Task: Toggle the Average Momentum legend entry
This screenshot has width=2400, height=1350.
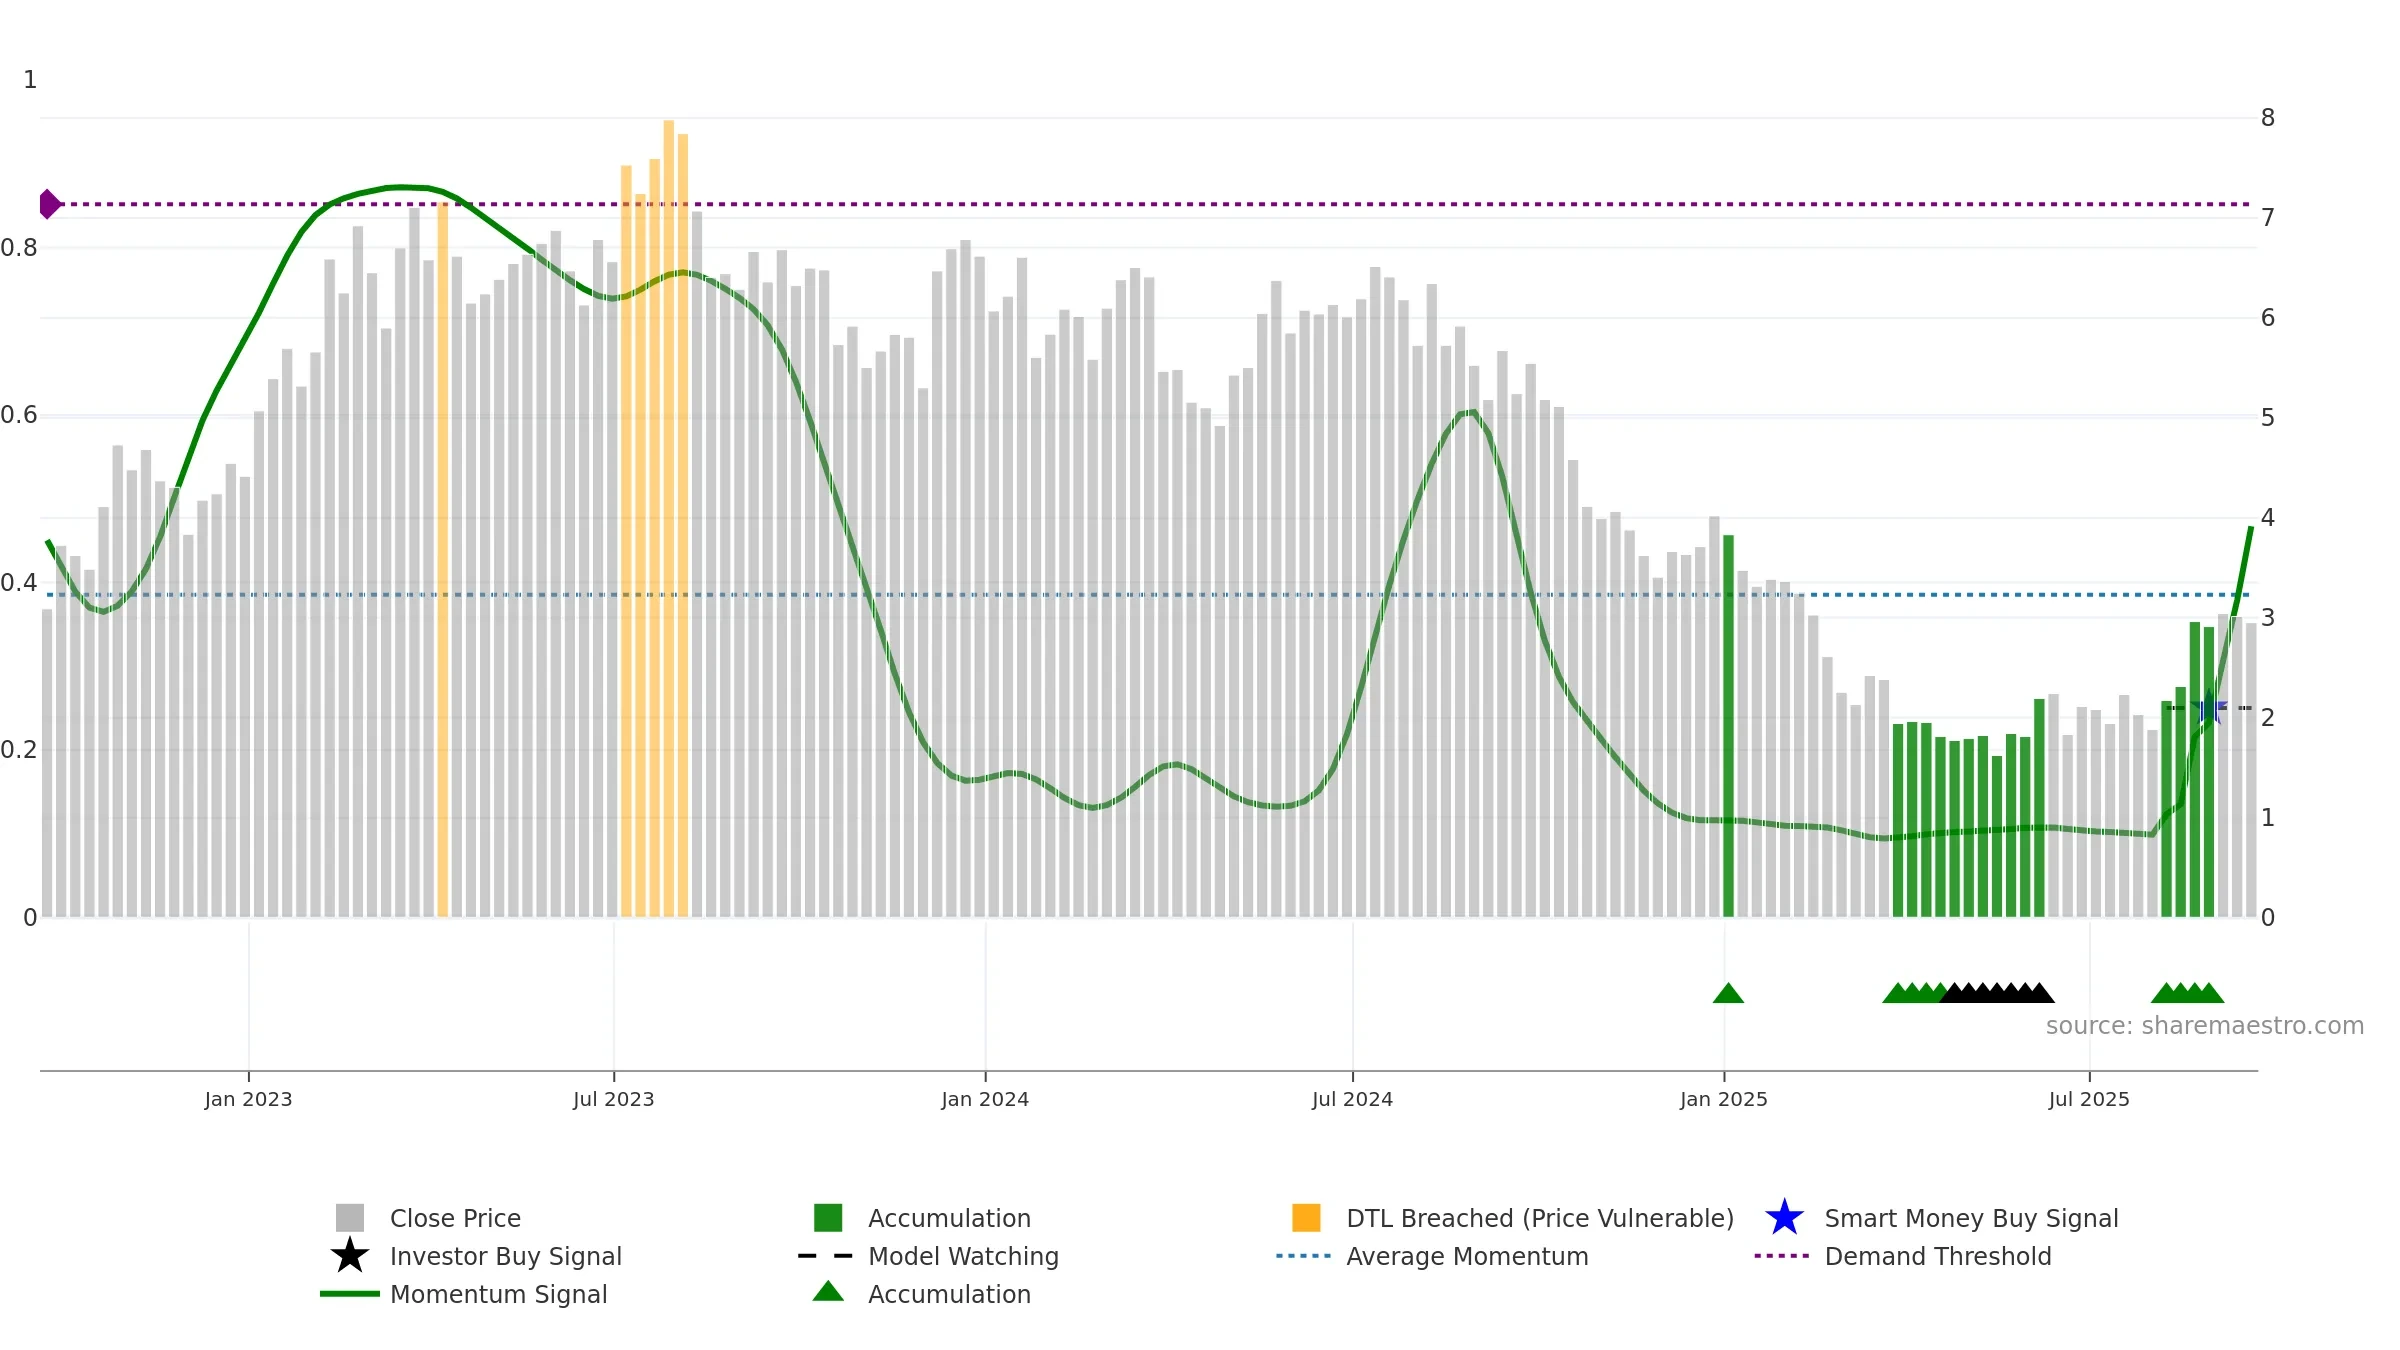Action: [1432, 1256]
